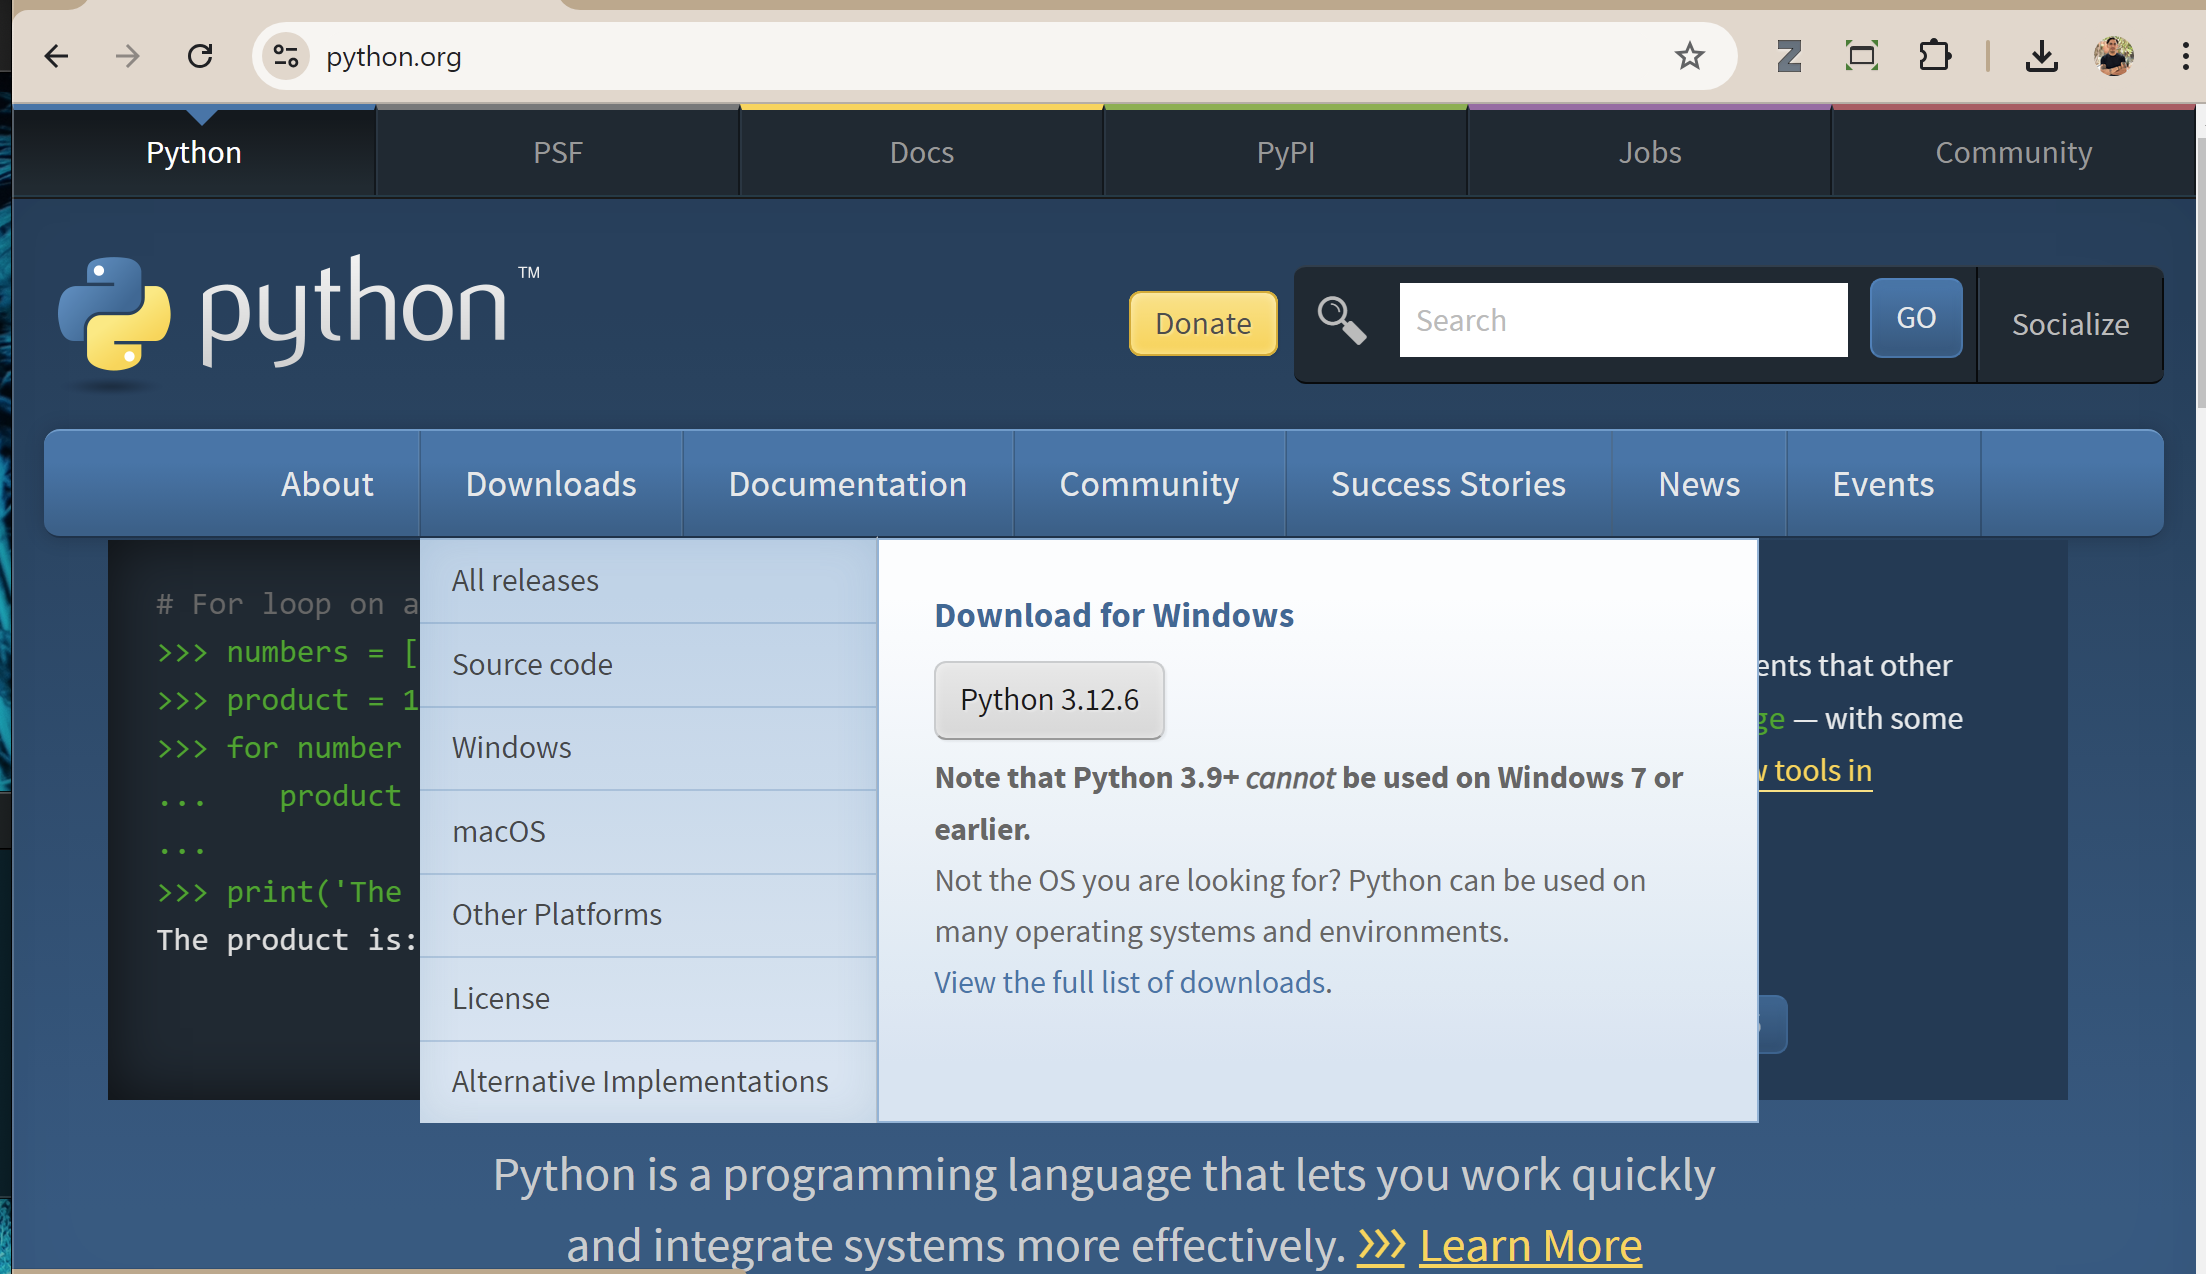
Task: Bookmark this page with the star icon
Action: pyautogui.click(x=1689, y=56)
